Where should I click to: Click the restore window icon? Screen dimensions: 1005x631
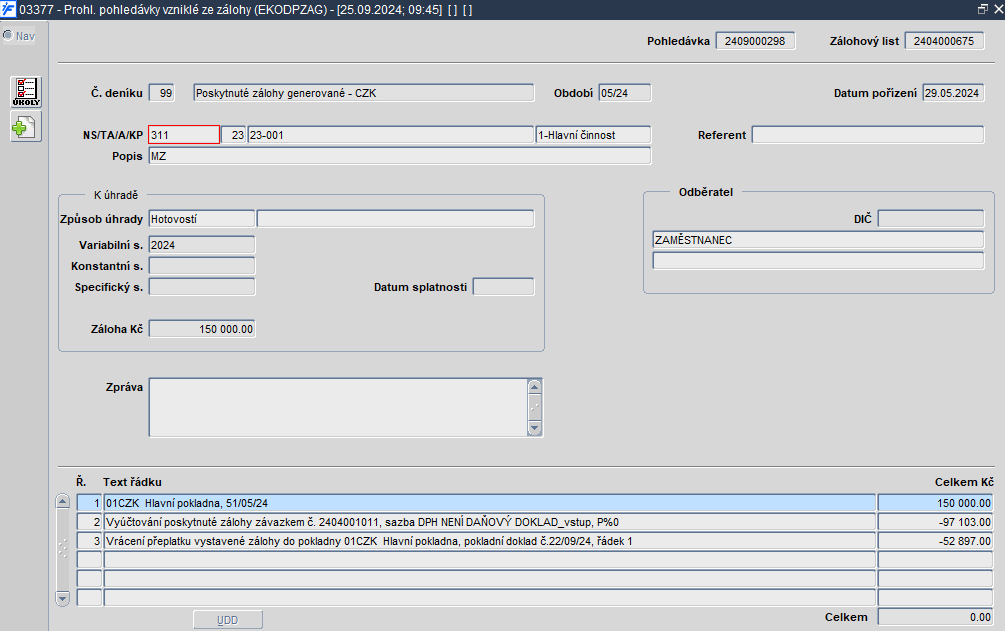click(983, 9)
